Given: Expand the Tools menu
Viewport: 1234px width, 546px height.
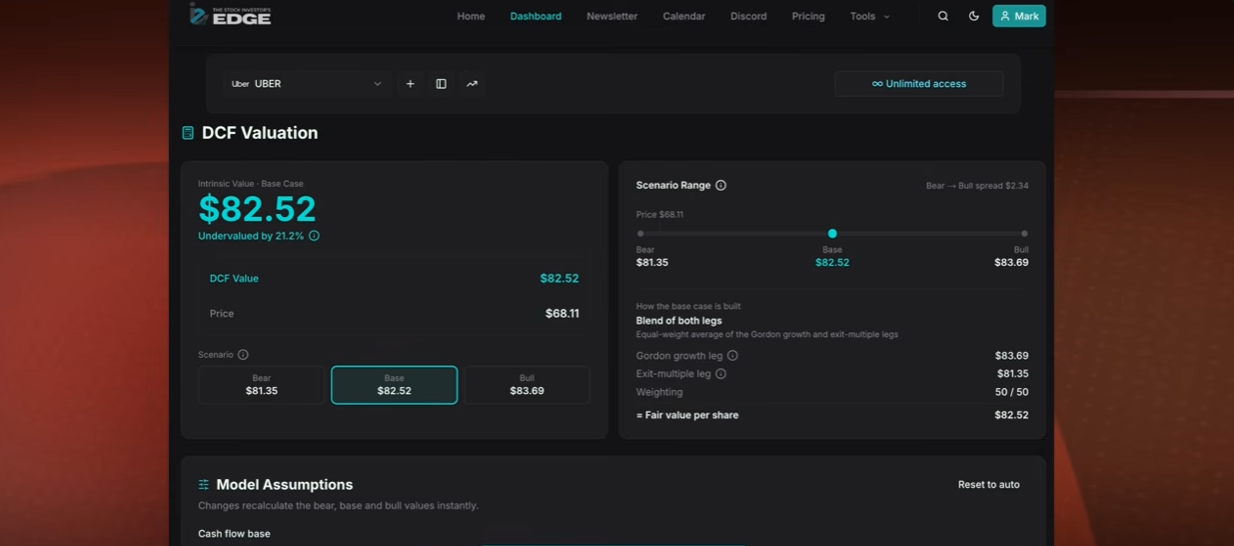Looking at the screenshot, I should point(869,16).
